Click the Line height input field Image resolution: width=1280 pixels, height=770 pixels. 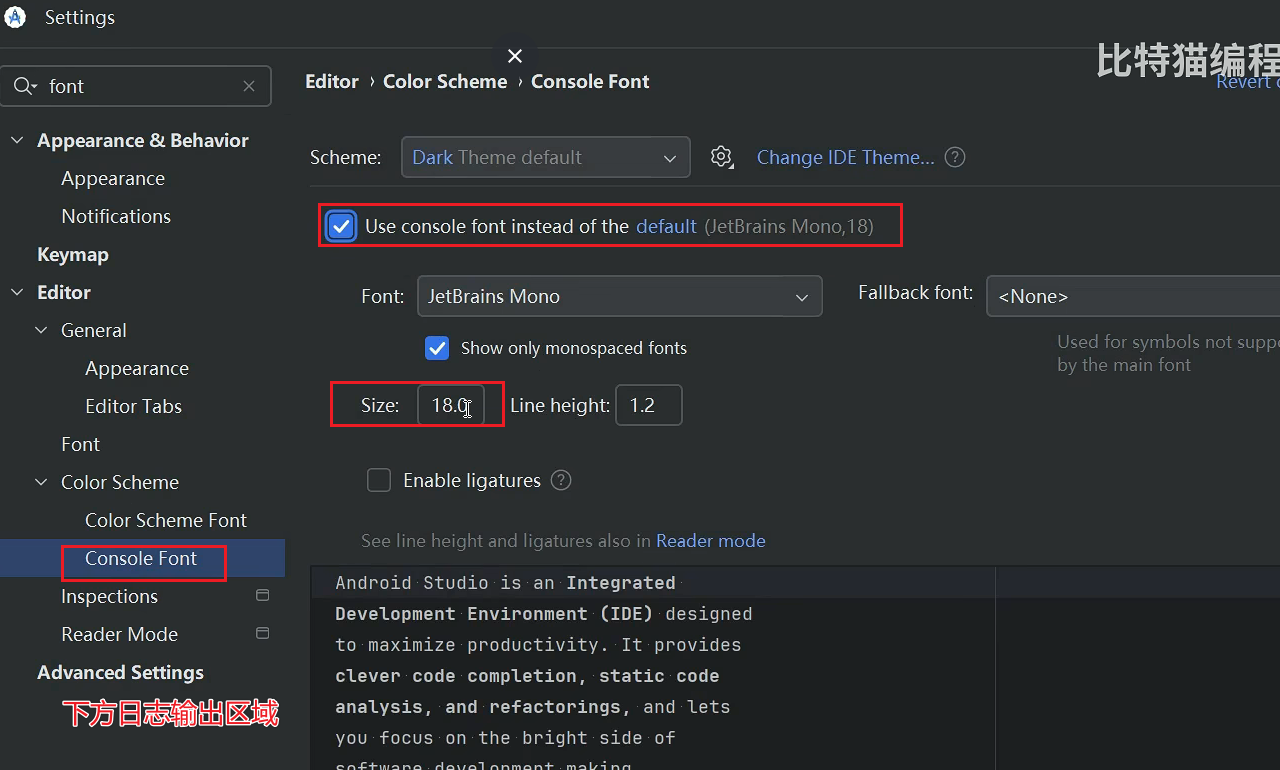649,405
